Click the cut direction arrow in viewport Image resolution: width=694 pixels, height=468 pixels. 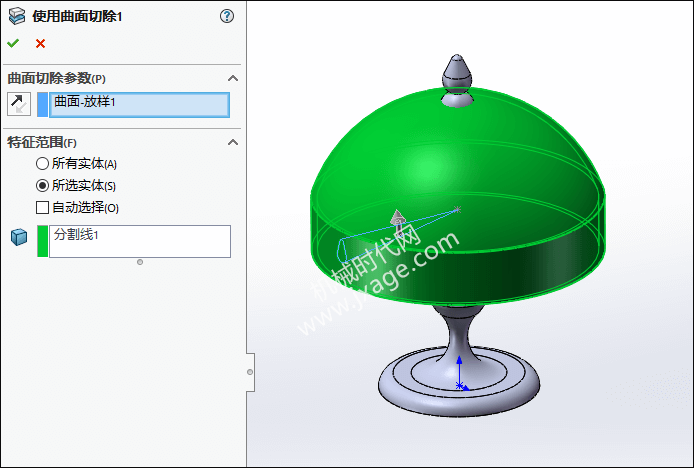398,223
